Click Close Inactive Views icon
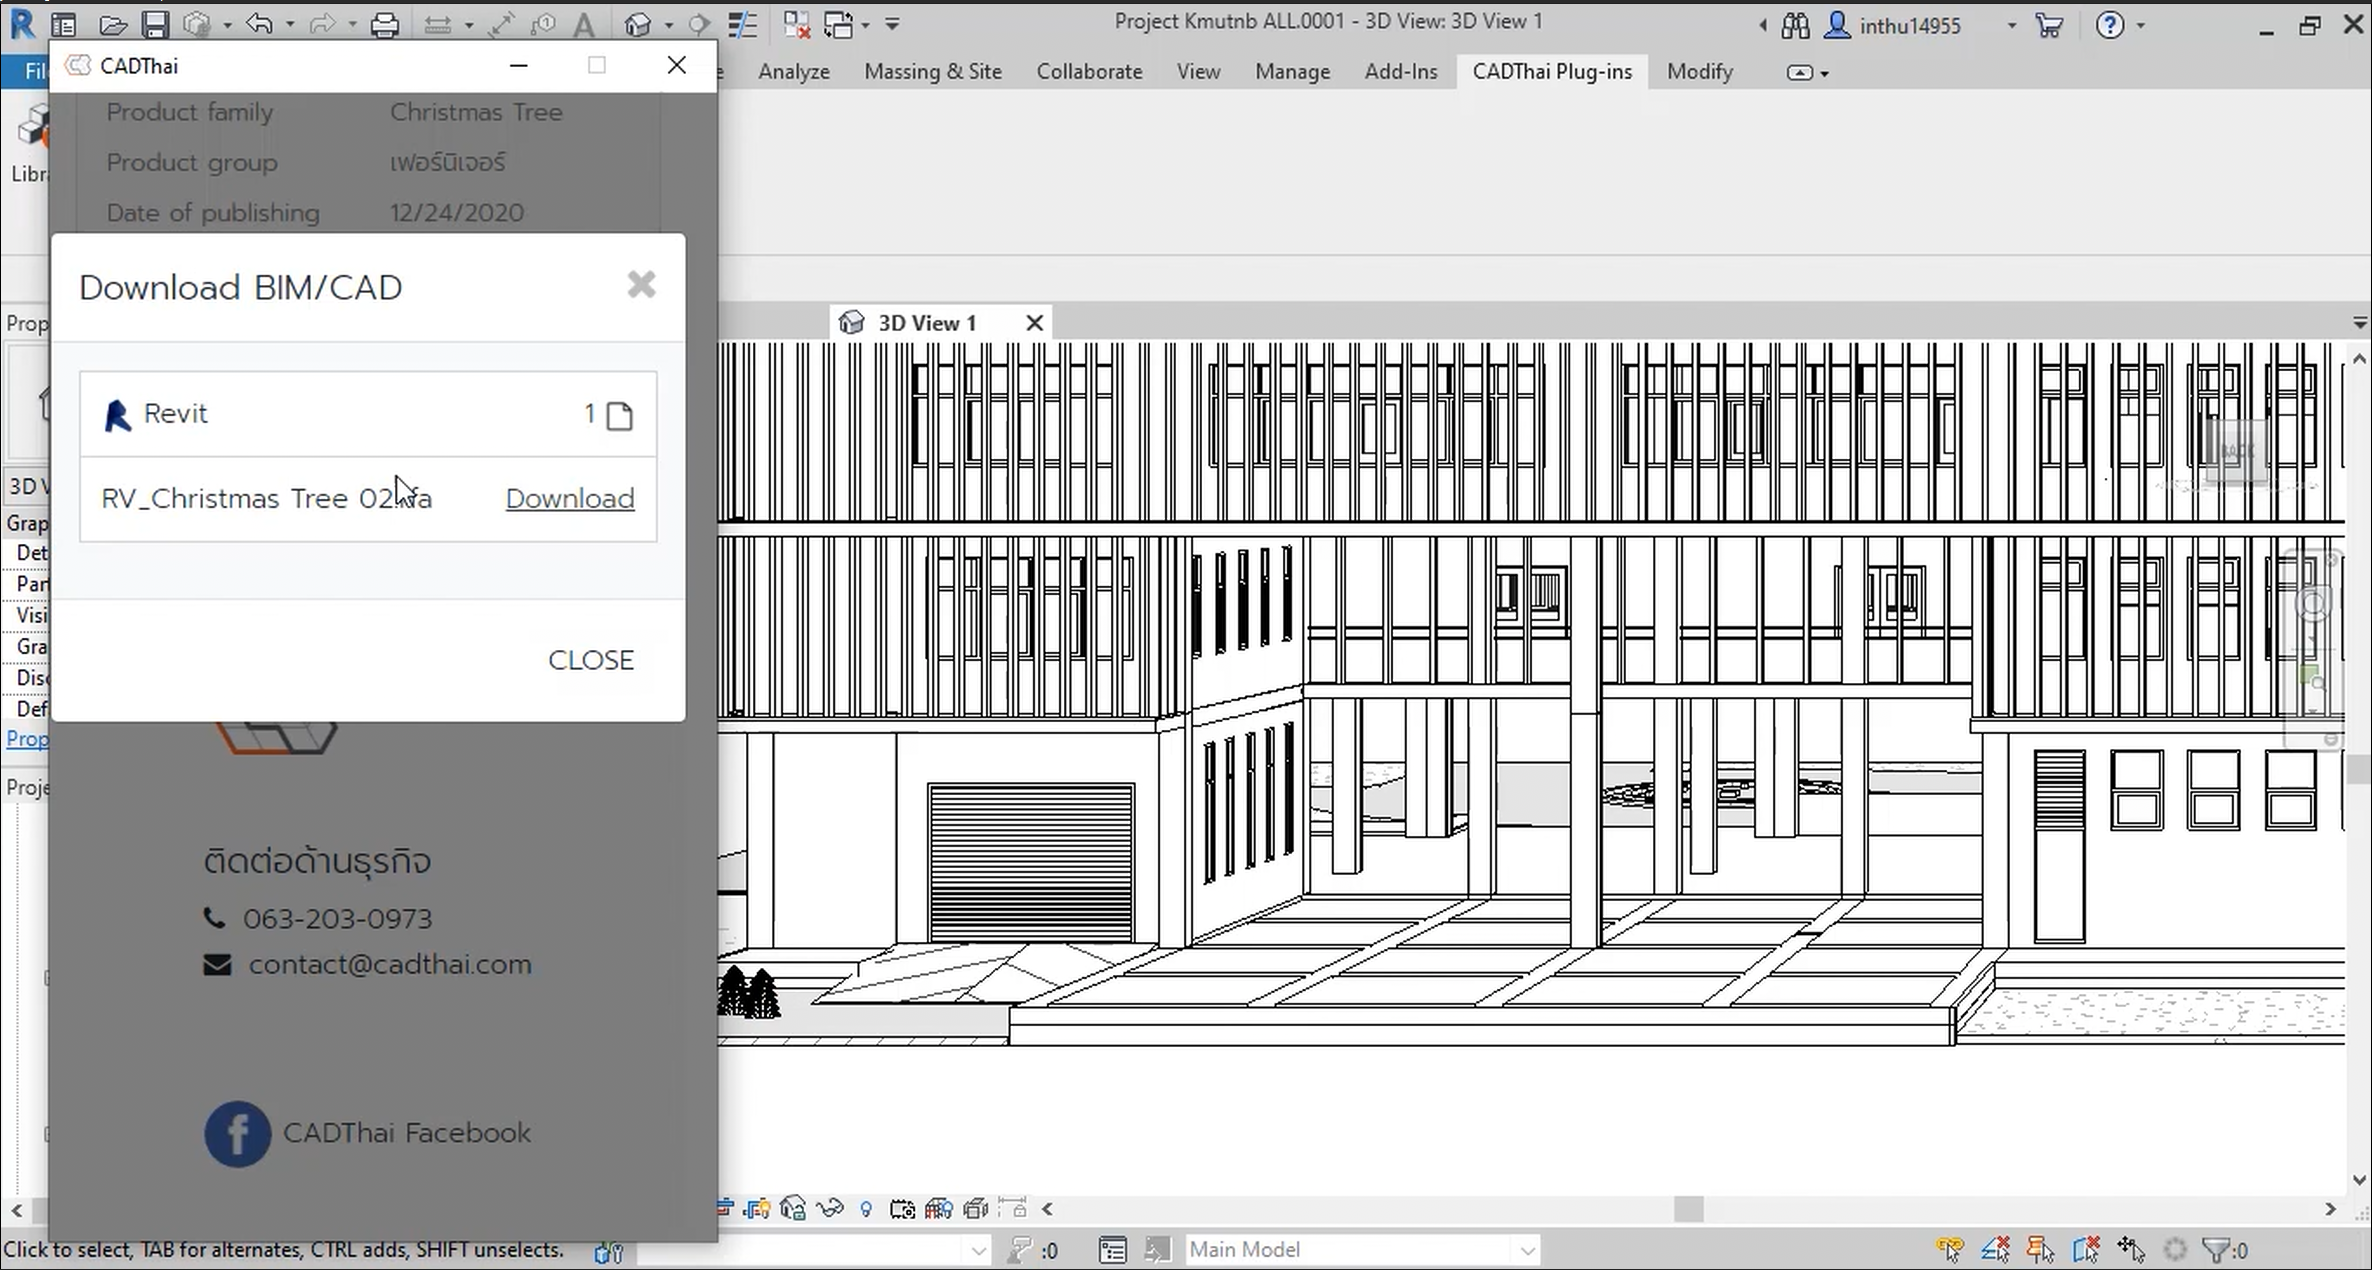Viewport: 2372px width, 1270px height. [796, 25]
